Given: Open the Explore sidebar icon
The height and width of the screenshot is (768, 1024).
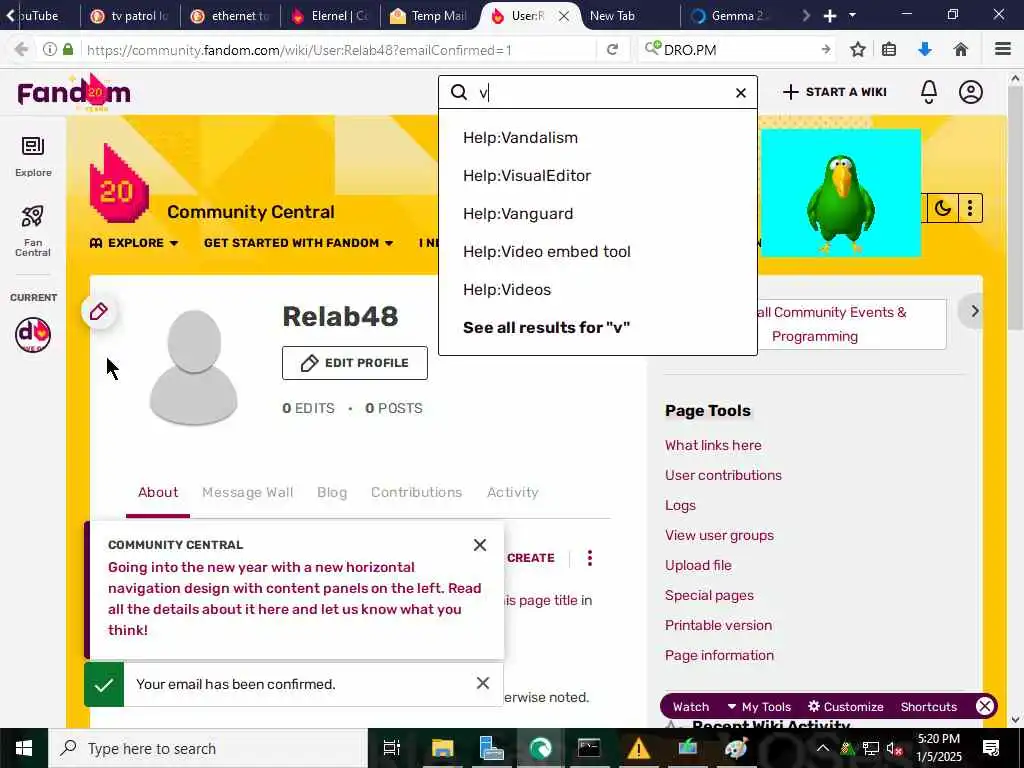Looking at the screenshot, I should point(33,157).
